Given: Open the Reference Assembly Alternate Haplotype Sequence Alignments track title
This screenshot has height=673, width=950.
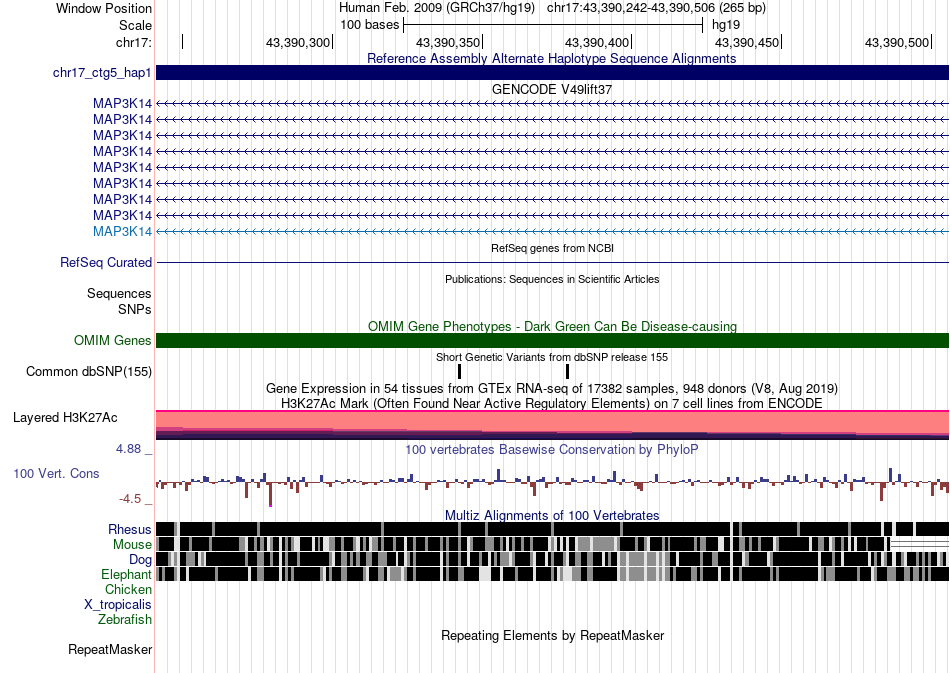Looking at the screenshot, I should [551, 59].
